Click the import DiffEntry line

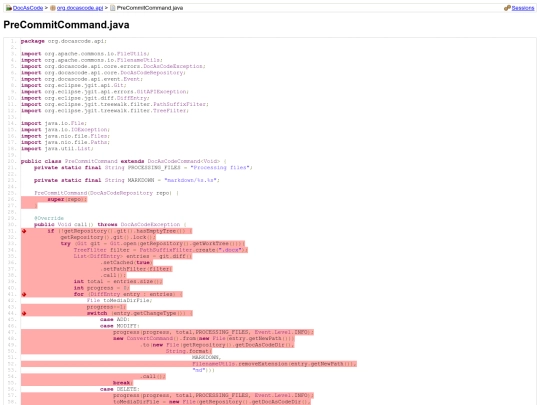[x=85, y=98]
